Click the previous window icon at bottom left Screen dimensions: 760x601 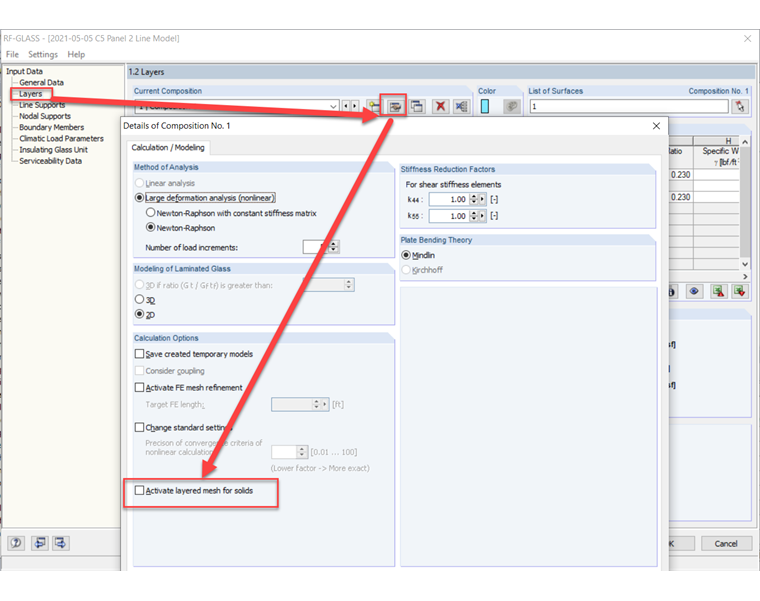(x=40, y=543)
